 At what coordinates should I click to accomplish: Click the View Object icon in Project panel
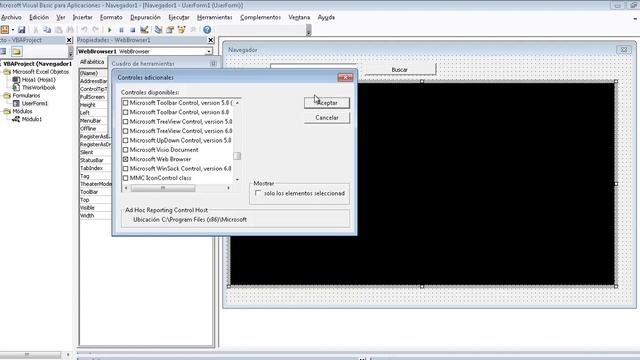click(x=3, y=51)
